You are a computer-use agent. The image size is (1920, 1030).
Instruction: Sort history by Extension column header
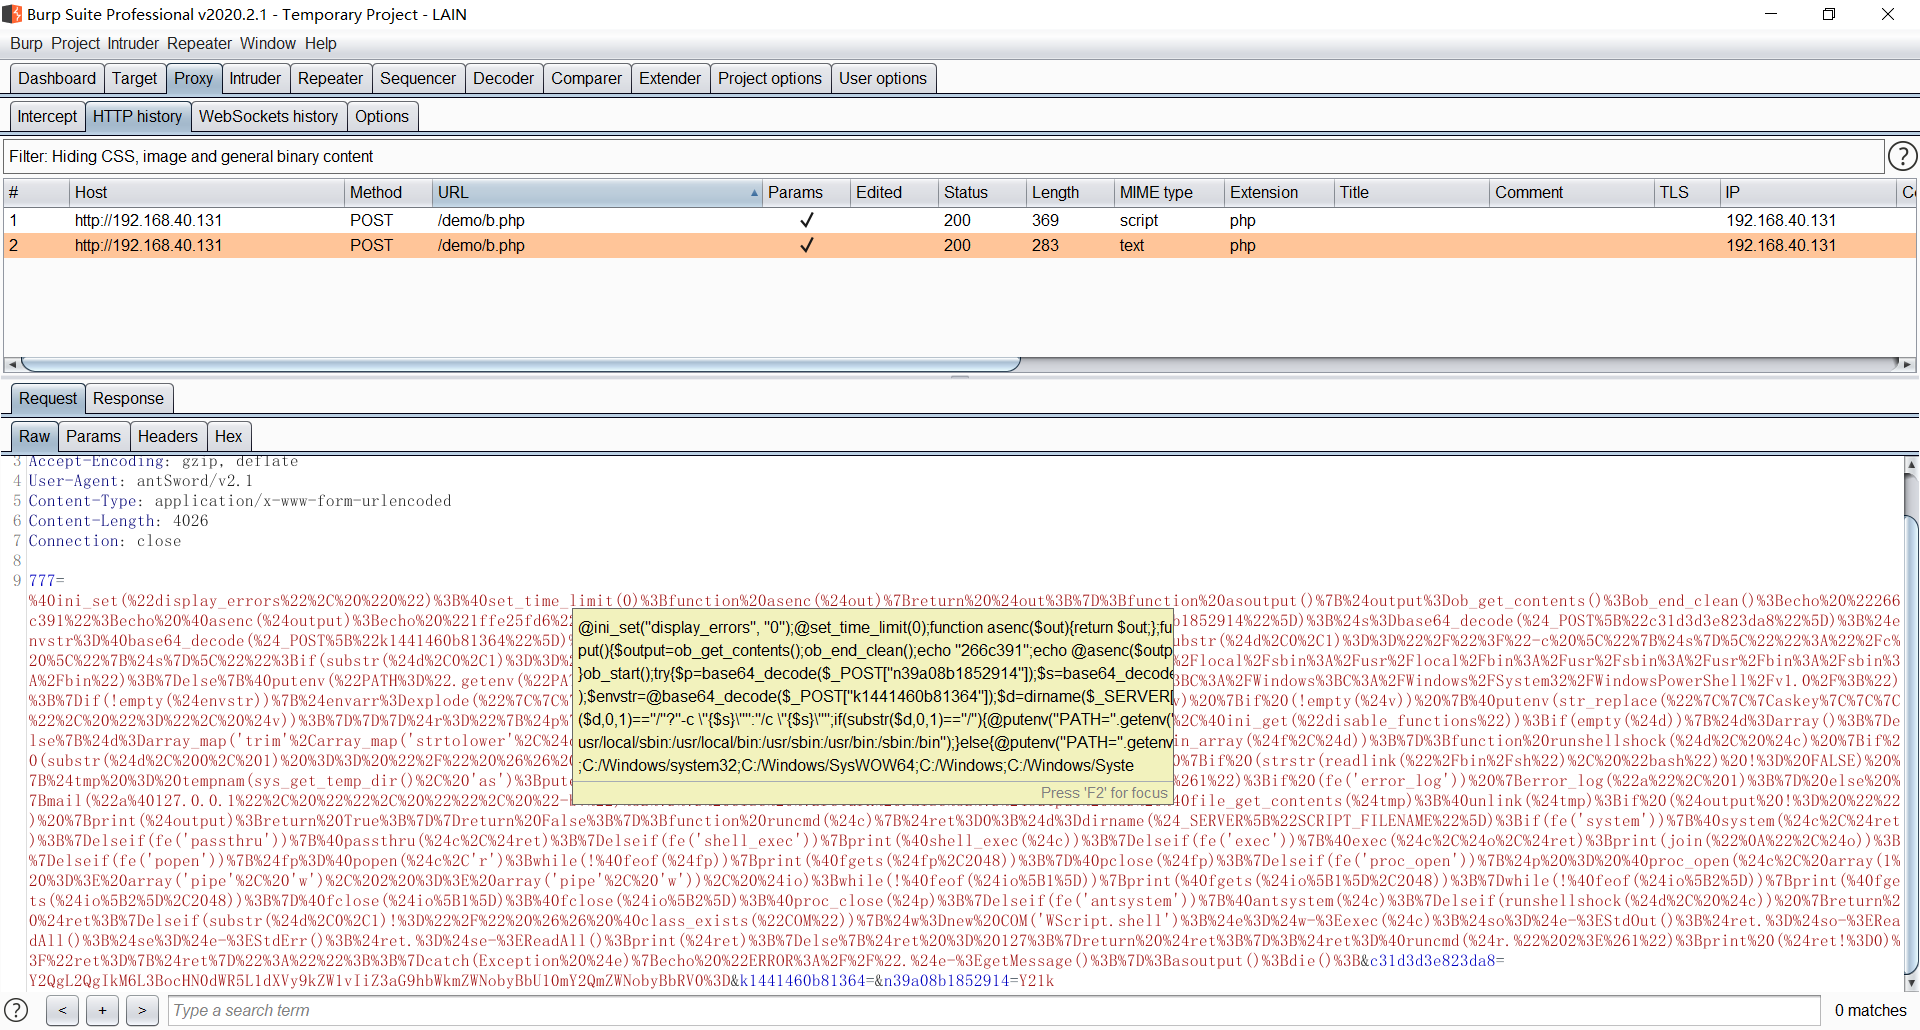pyautogui.click(x=1279, y=192)
